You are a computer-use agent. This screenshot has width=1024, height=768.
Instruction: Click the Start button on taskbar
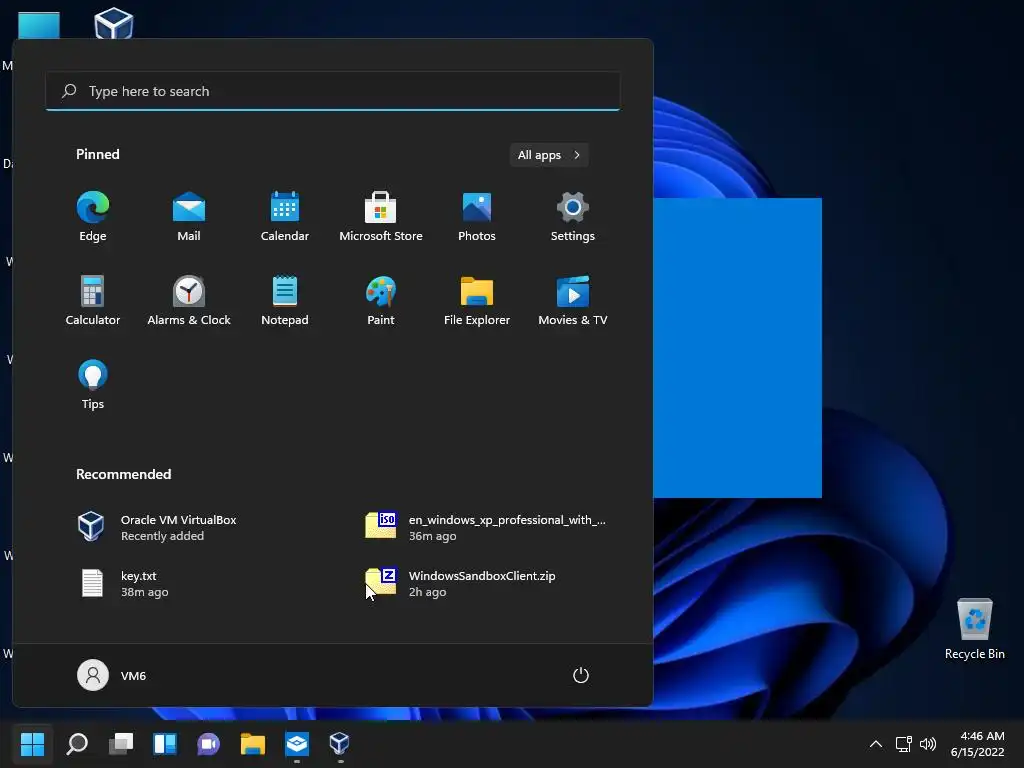[x=33, y=743]
